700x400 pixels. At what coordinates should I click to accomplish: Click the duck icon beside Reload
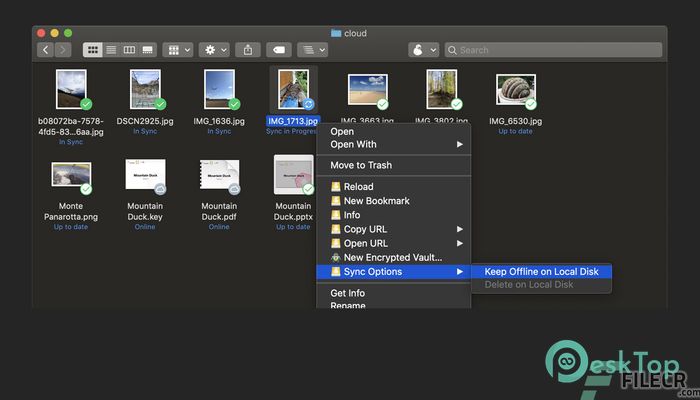pyautogui.click(x=336, y=187)
